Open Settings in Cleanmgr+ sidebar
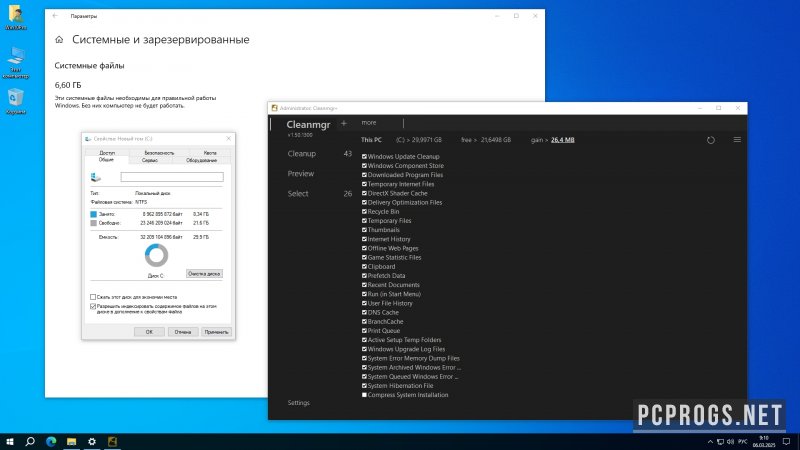Image resolution: width=800 pixels, height=450 pixels. [x=298, y=403]
